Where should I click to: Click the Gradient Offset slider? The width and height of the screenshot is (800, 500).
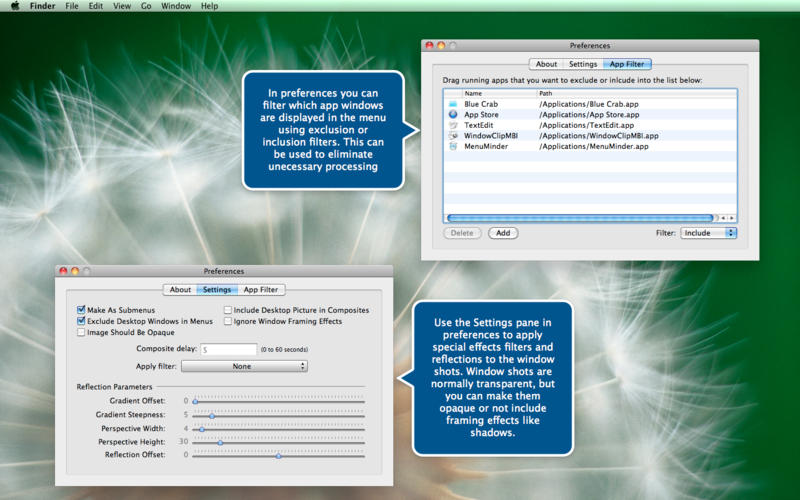[x=279, y=401]
